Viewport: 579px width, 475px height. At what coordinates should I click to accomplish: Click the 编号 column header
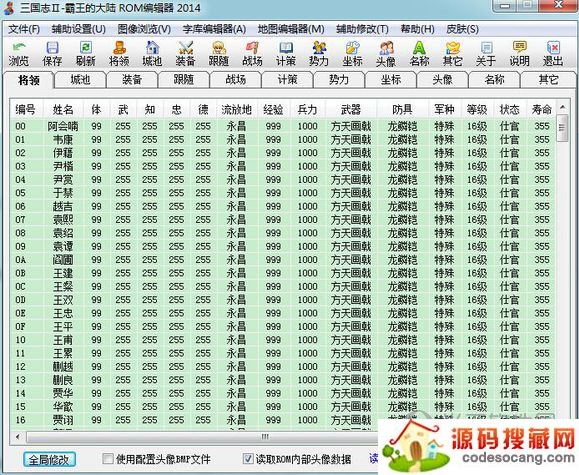pos(26,109)
